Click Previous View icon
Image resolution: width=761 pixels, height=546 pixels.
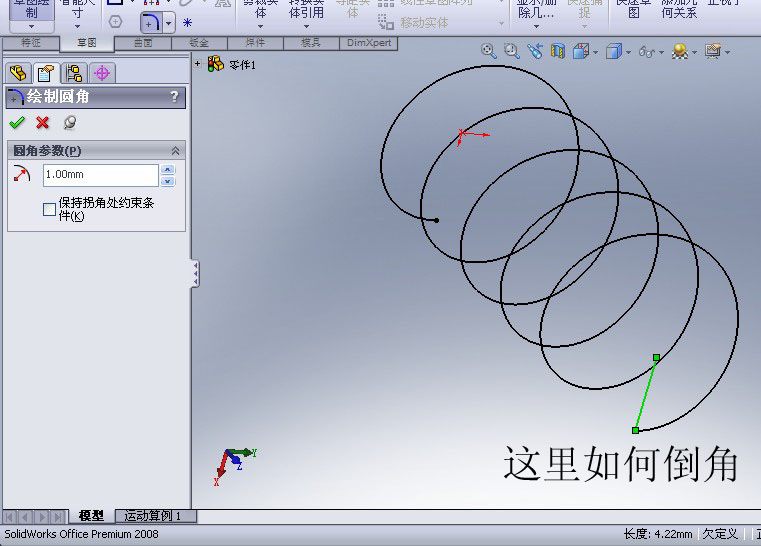[535, 50]
